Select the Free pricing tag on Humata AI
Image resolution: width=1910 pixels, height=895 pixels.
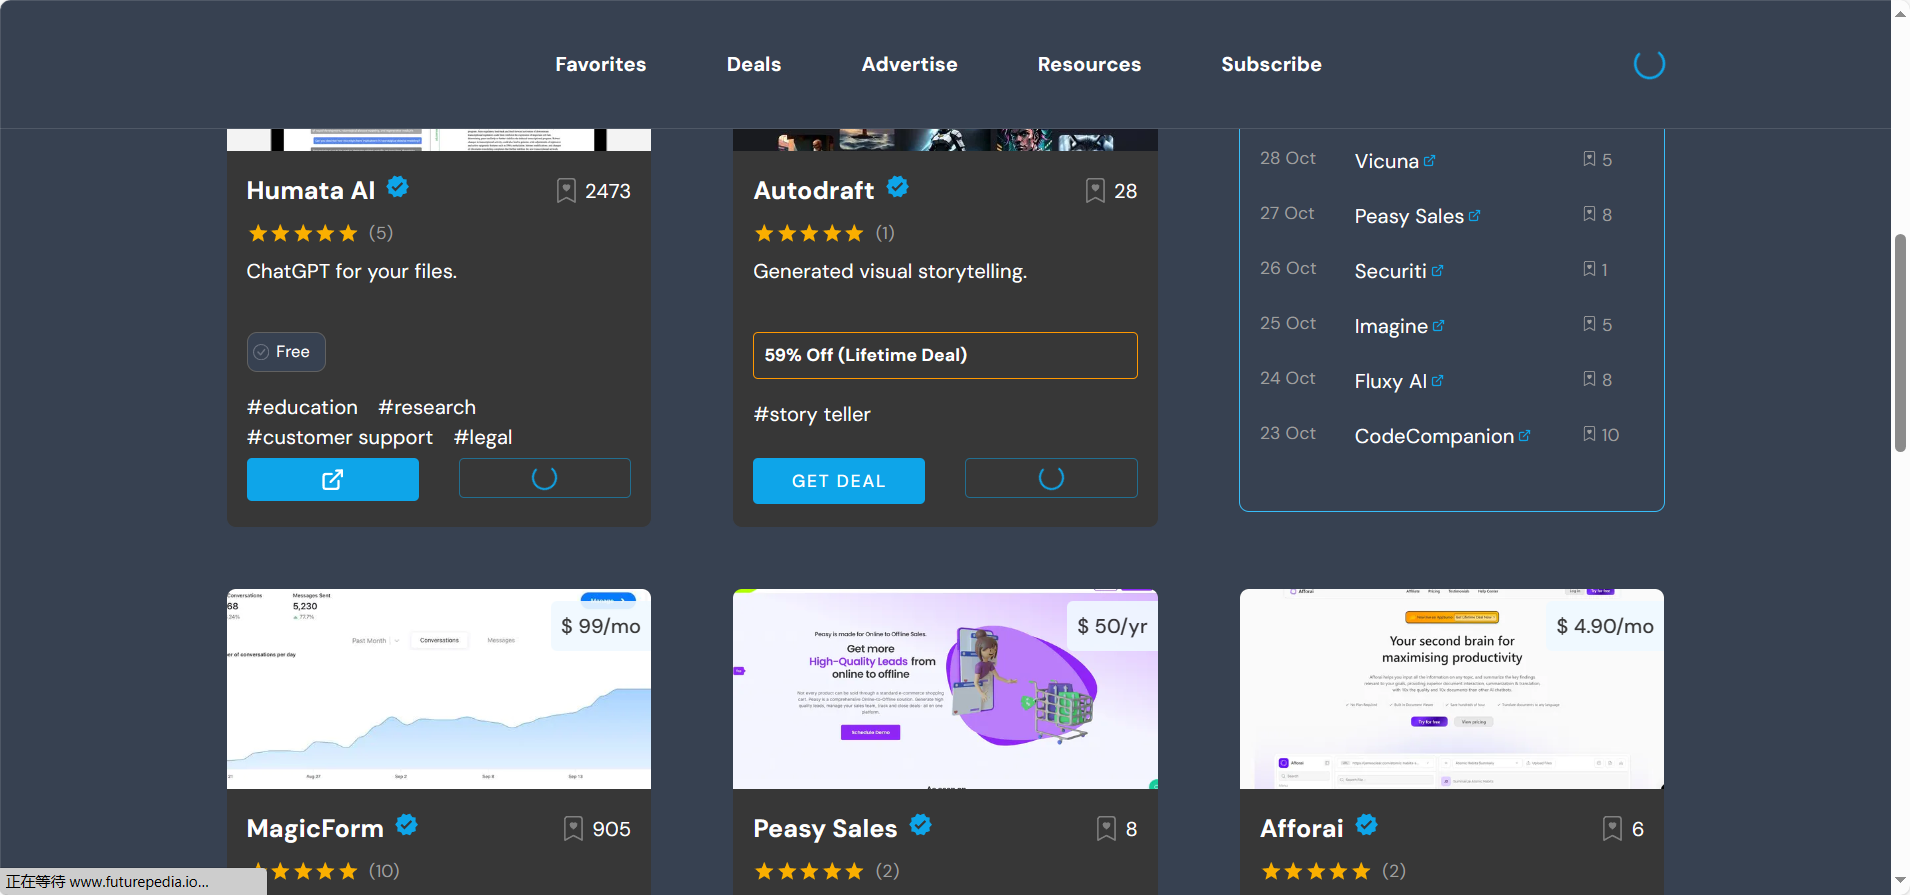[286, 352]
